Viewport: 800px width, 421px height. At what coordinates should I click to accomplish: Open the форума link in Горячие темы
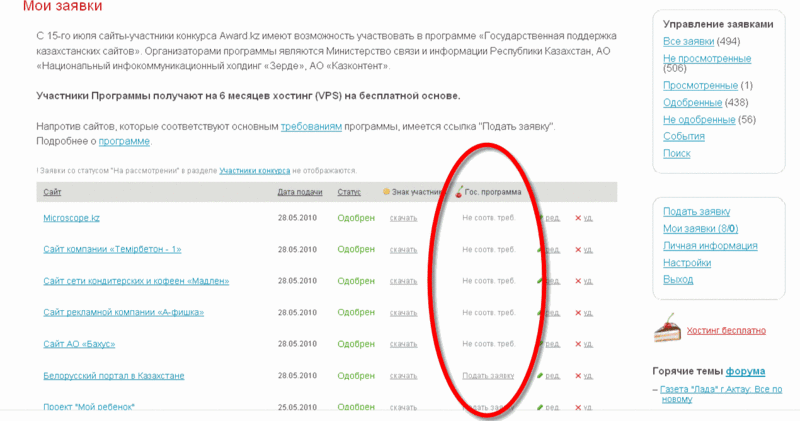coord(745,371)
